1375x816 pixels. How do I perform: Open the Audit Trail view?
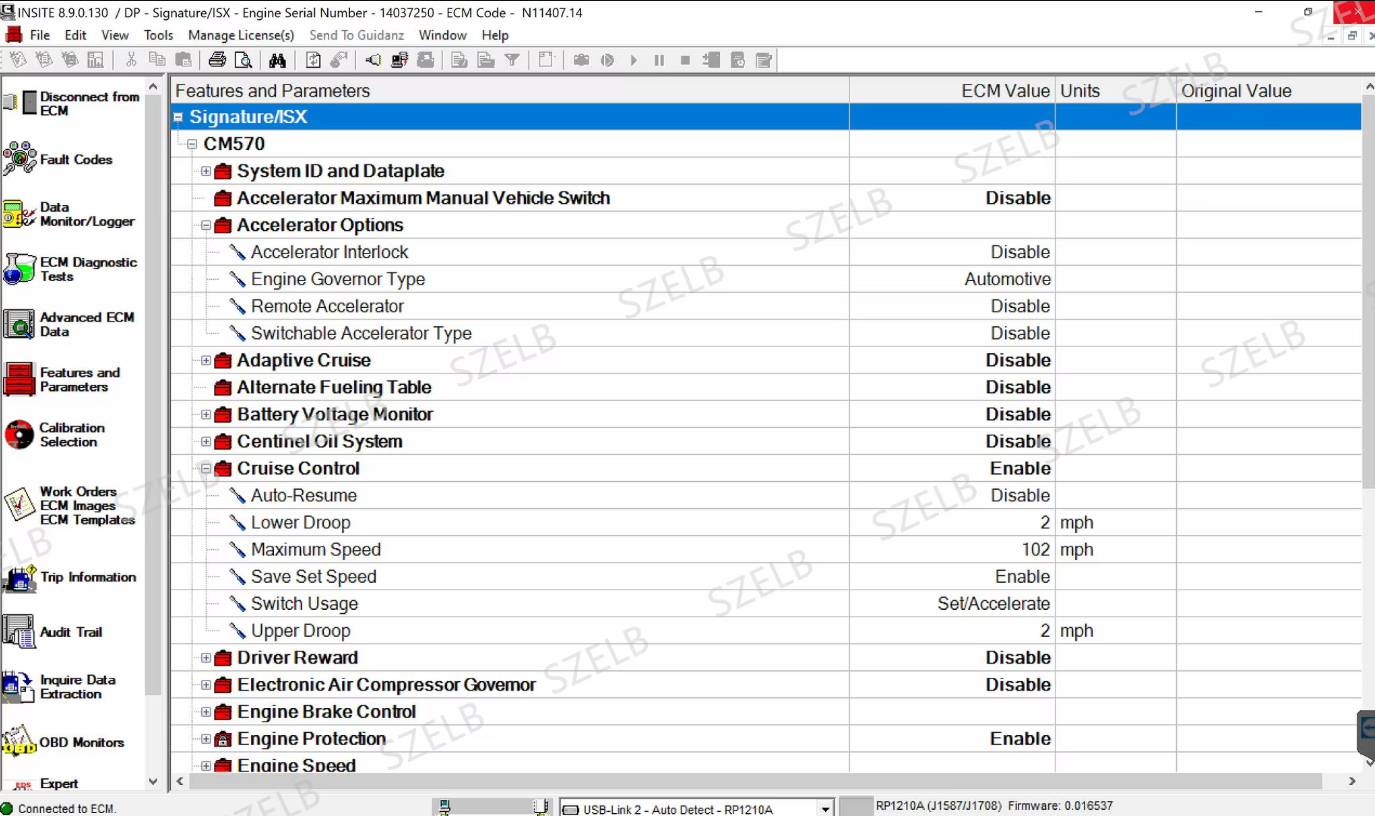click(x=53, y=632)
